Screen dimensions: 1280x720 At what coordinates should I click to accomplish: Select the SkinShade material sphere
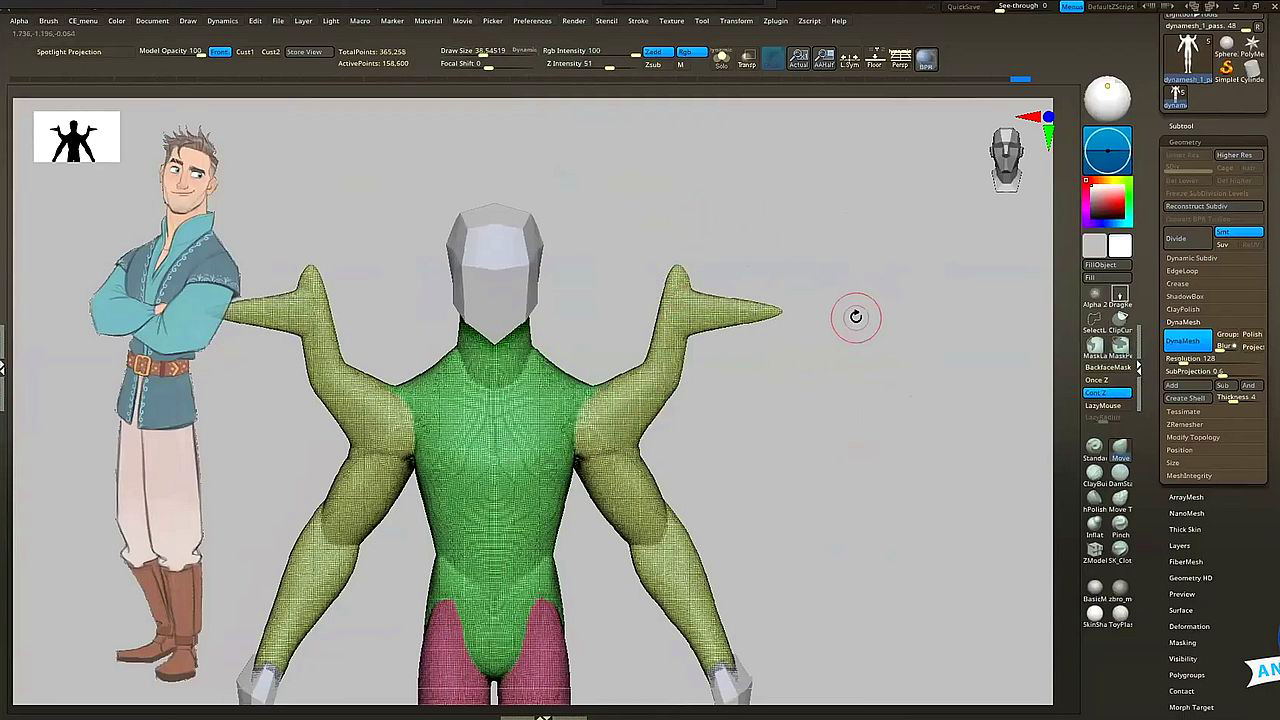(1095, 613)
